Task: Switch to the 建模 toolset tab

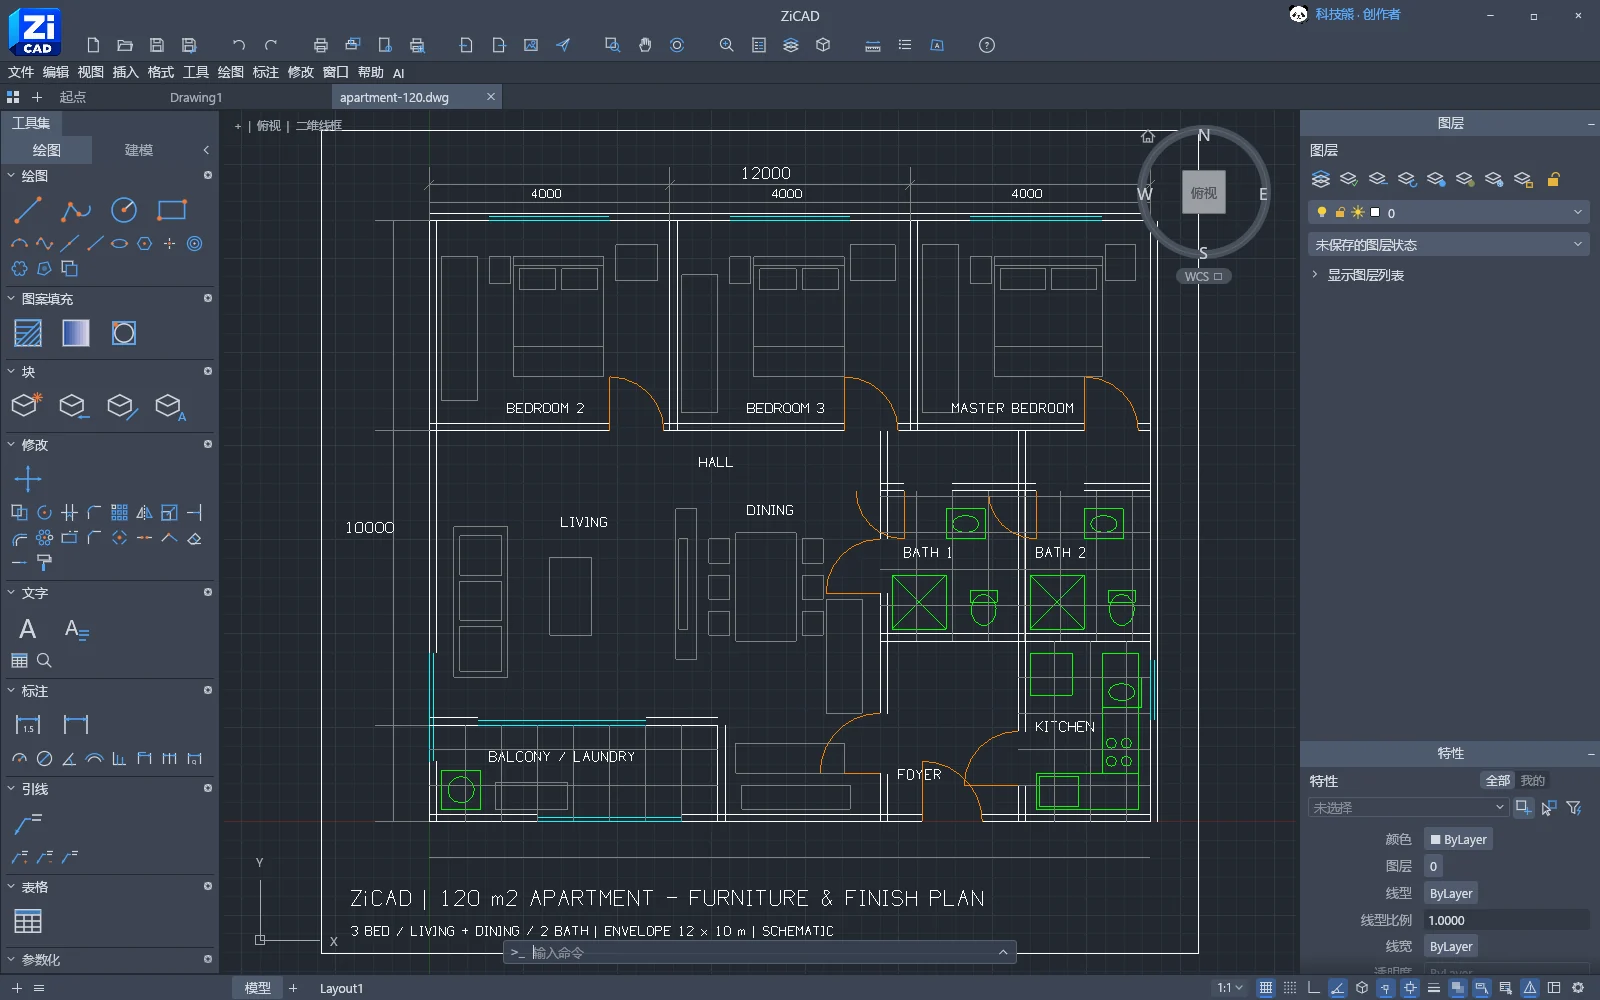Action: (x=139, y=150)
